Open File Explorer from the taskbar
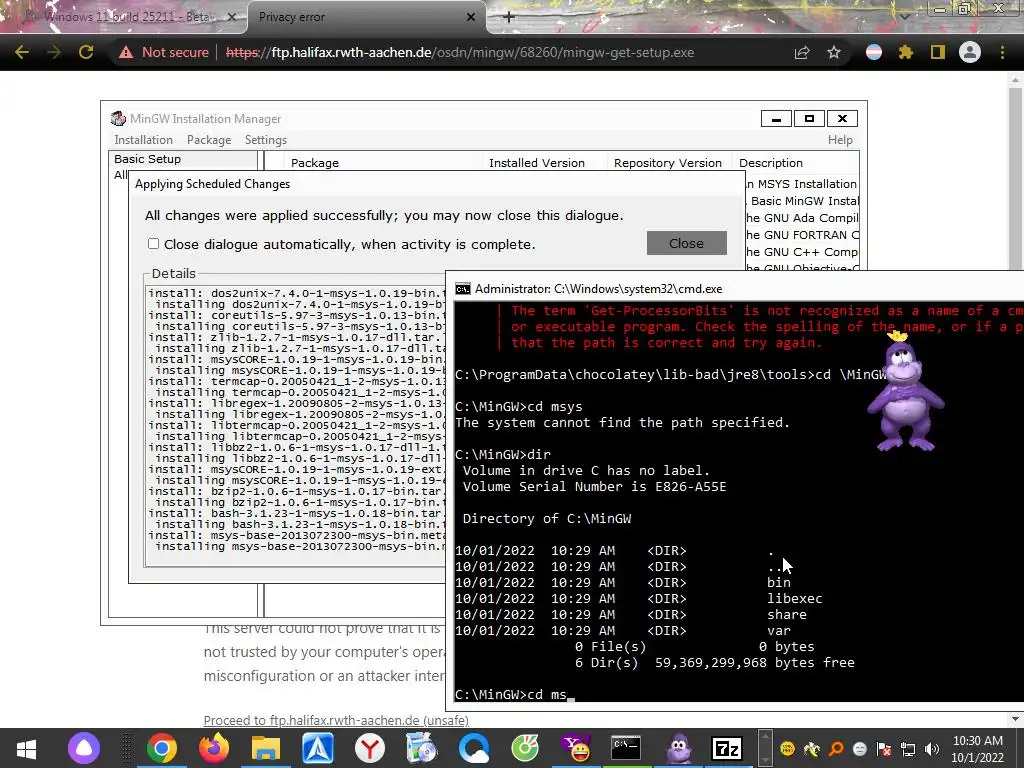This screenshot has width=1024, height=768. pos(266,748)
